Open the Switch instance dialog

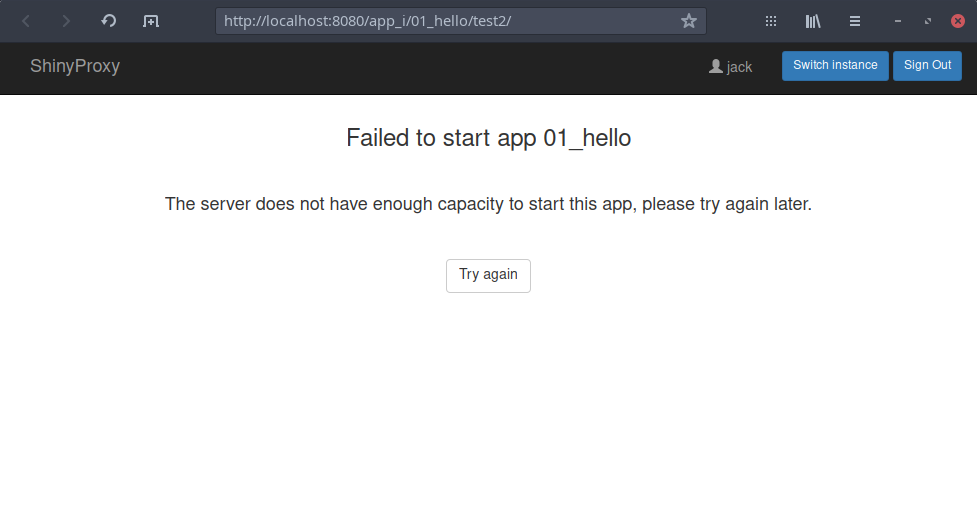(x=835, y=65)
